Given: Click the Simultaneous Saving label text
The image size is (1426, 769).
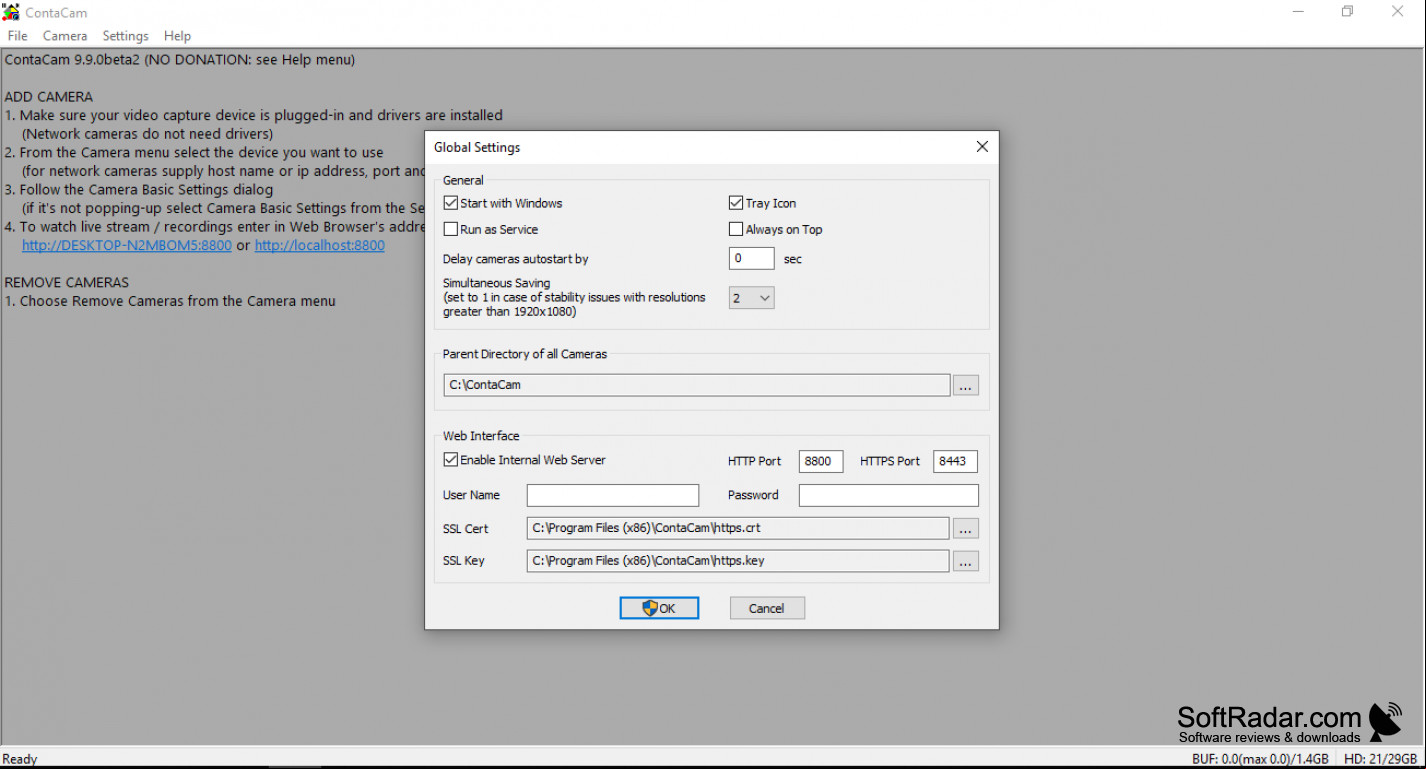Looking at the screenshot, I should coord(497,283).
